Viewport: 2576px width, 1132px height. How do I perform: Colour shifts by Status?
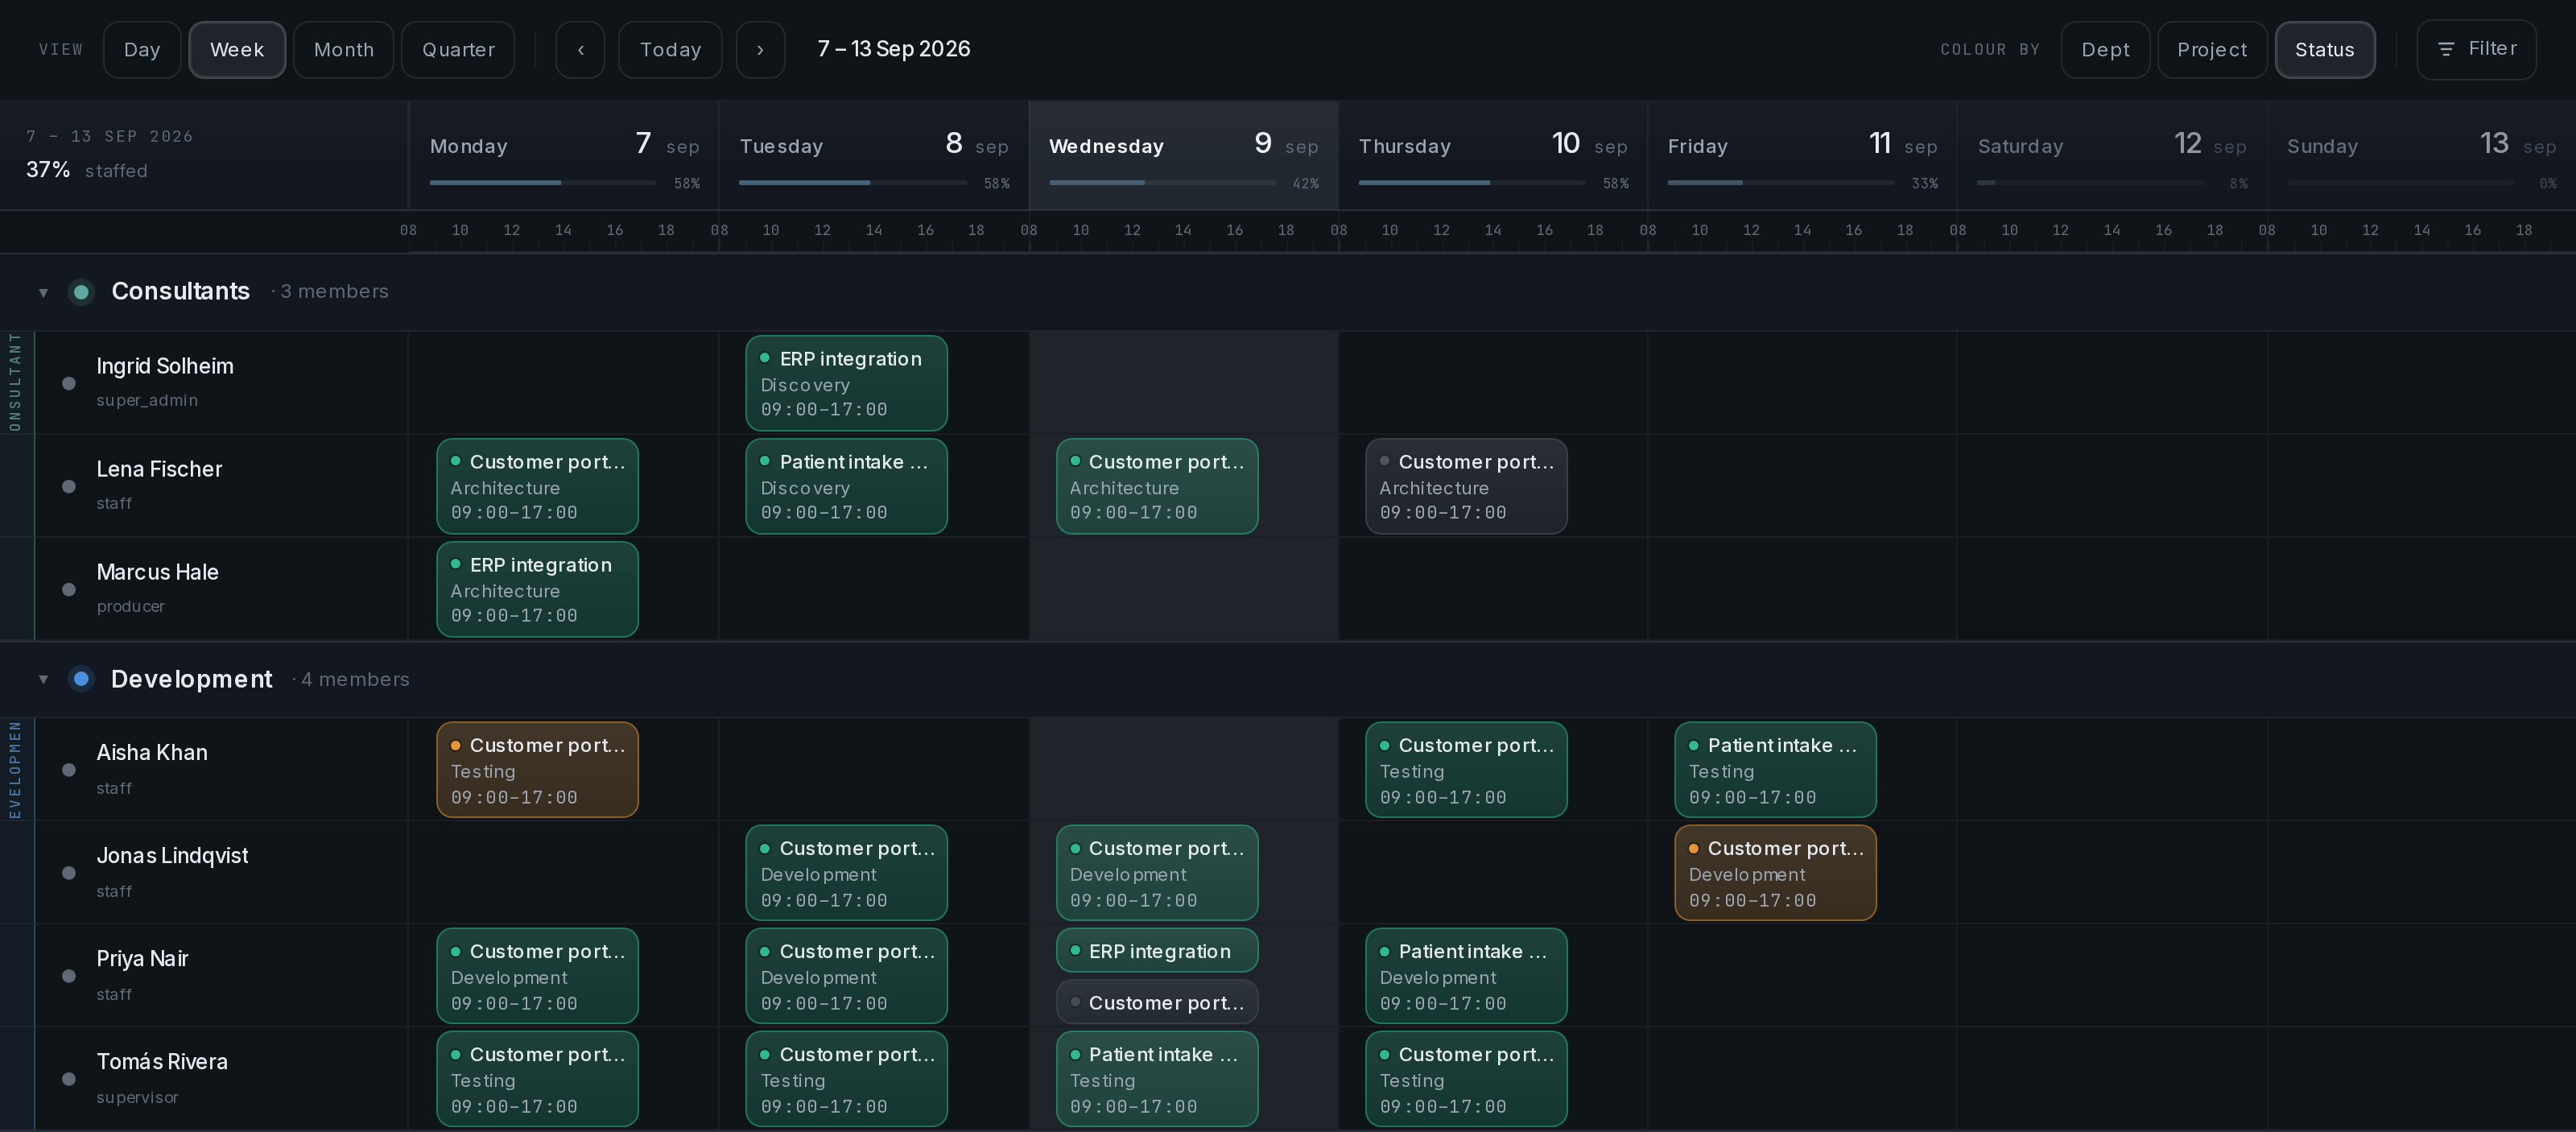point(2325,49)
